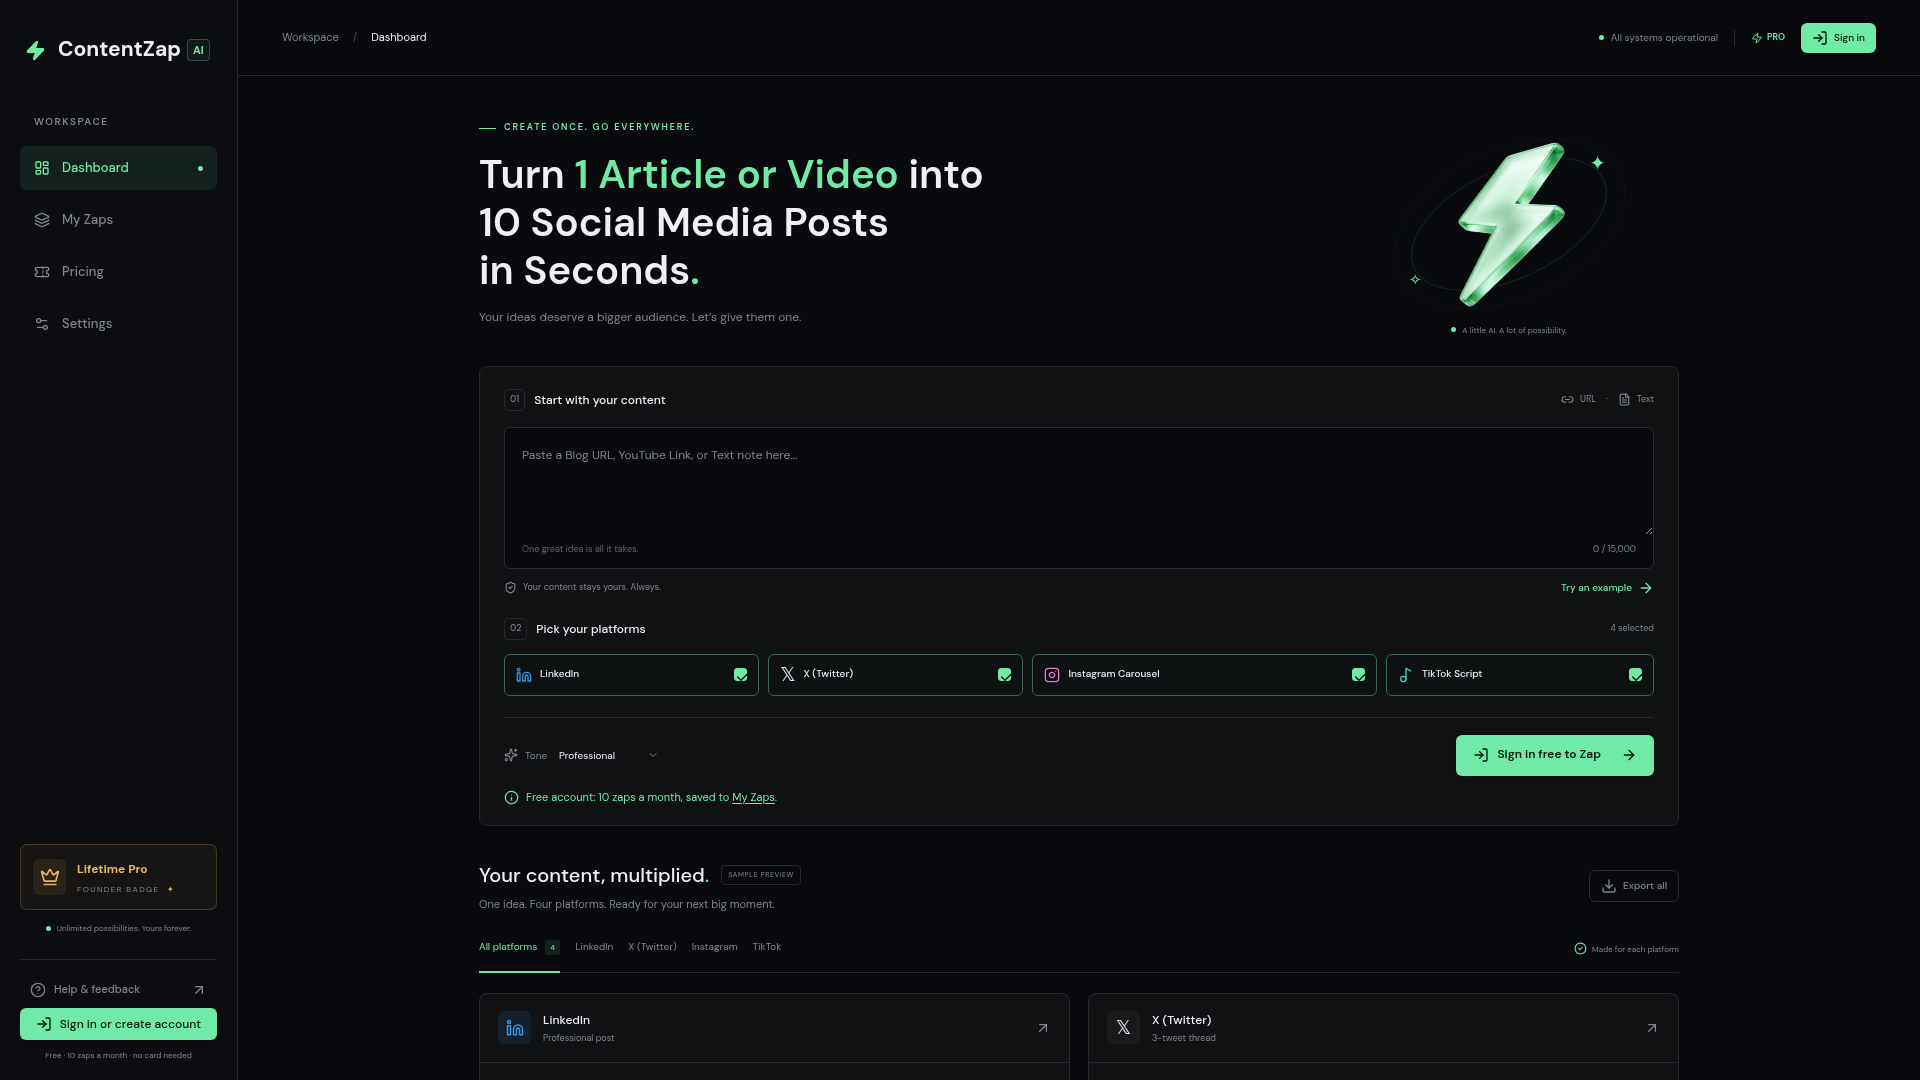This screenshot has height=1080, width=1920.
Task: Open the Tone Professional dropdown
Action: point(607,756)
